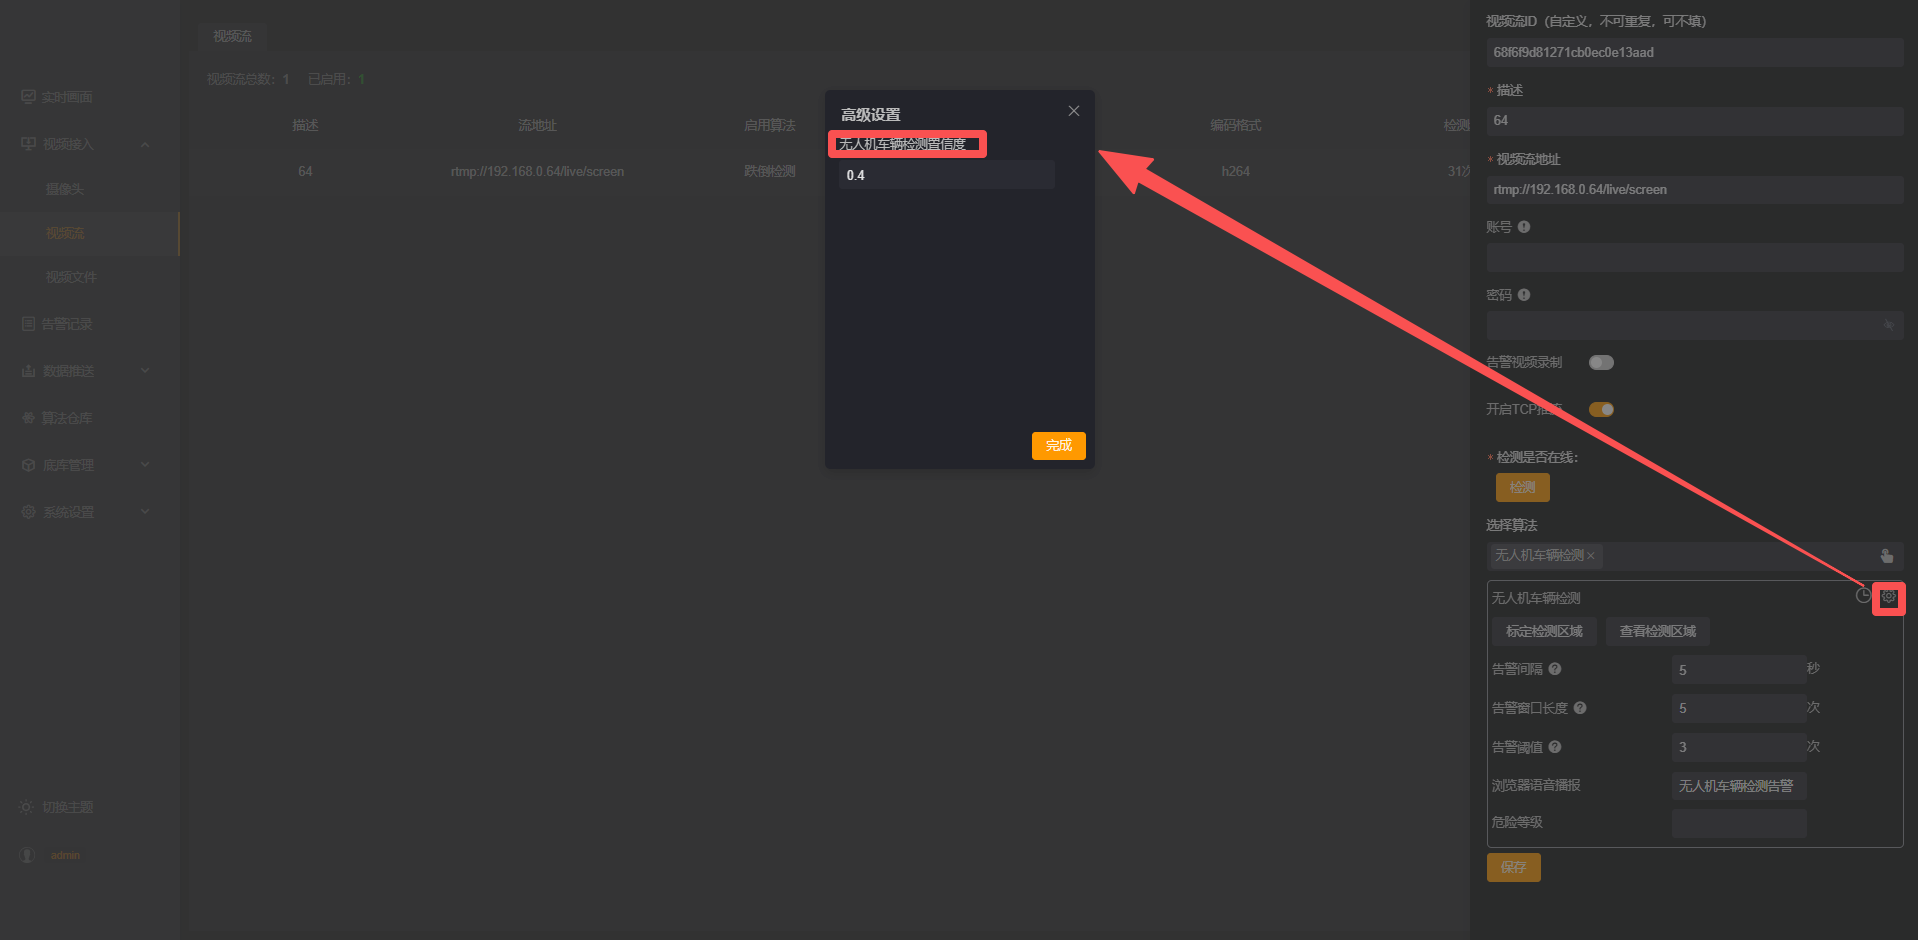The height and width of the screenshot is (940, 1918).
Task: Click the help icon next to 告警阈值
Action: point(1555,747)
